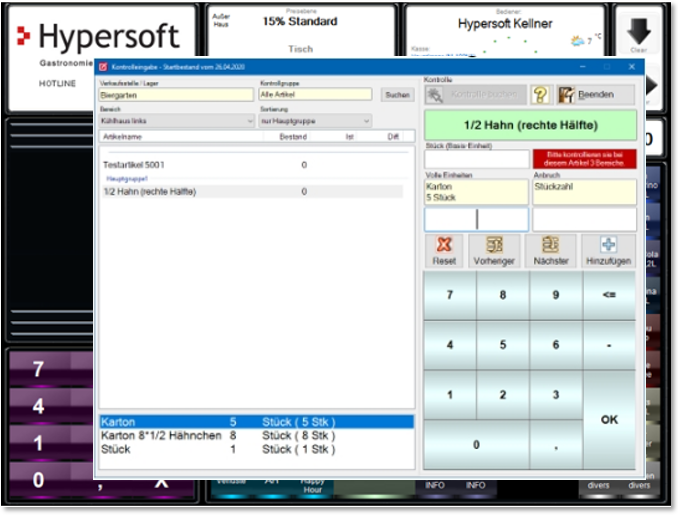The image size is (678, 515).
Task: Click the green 1/2 Hahn (rechte Hälfte) header
Action: tap(531, 125)
